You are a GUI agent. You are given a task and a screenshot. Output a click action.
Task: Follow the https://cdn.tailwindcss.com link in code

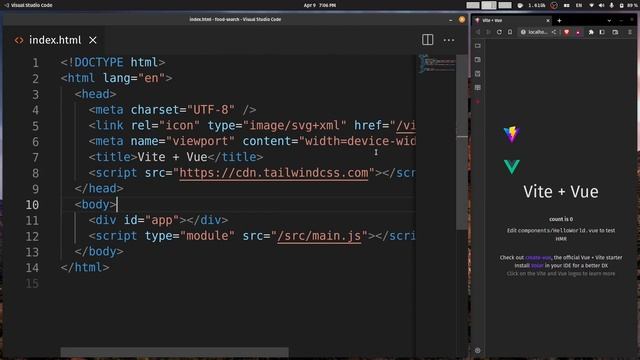pyautogui.click(x=273, y=173)
